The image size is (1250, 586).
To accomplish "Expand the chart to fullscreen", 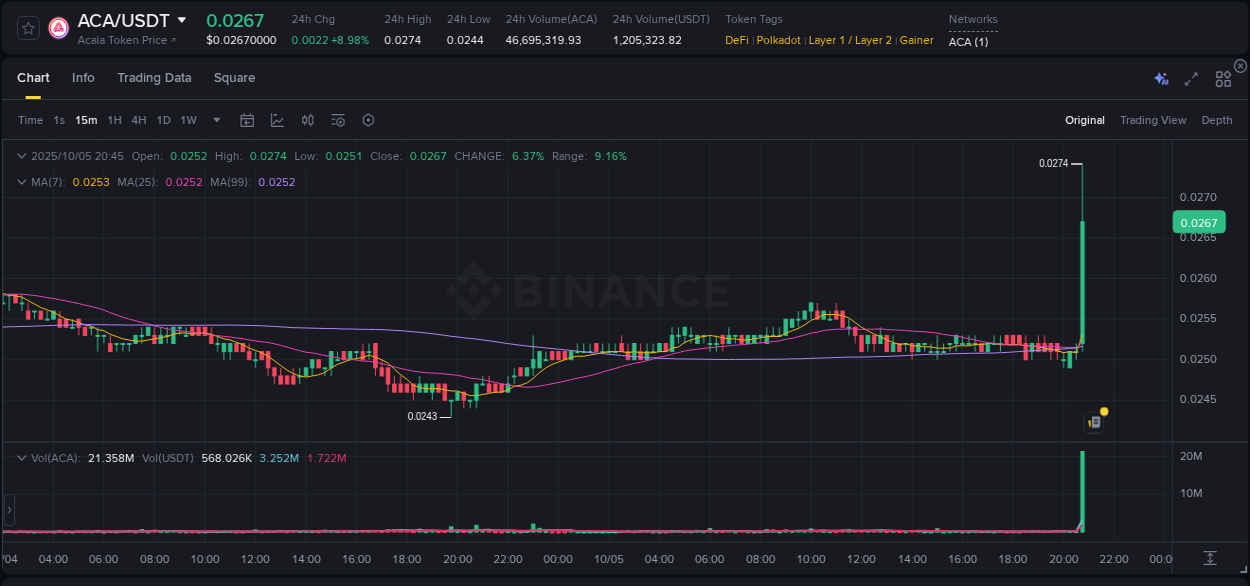I will tap(1190, 77).
